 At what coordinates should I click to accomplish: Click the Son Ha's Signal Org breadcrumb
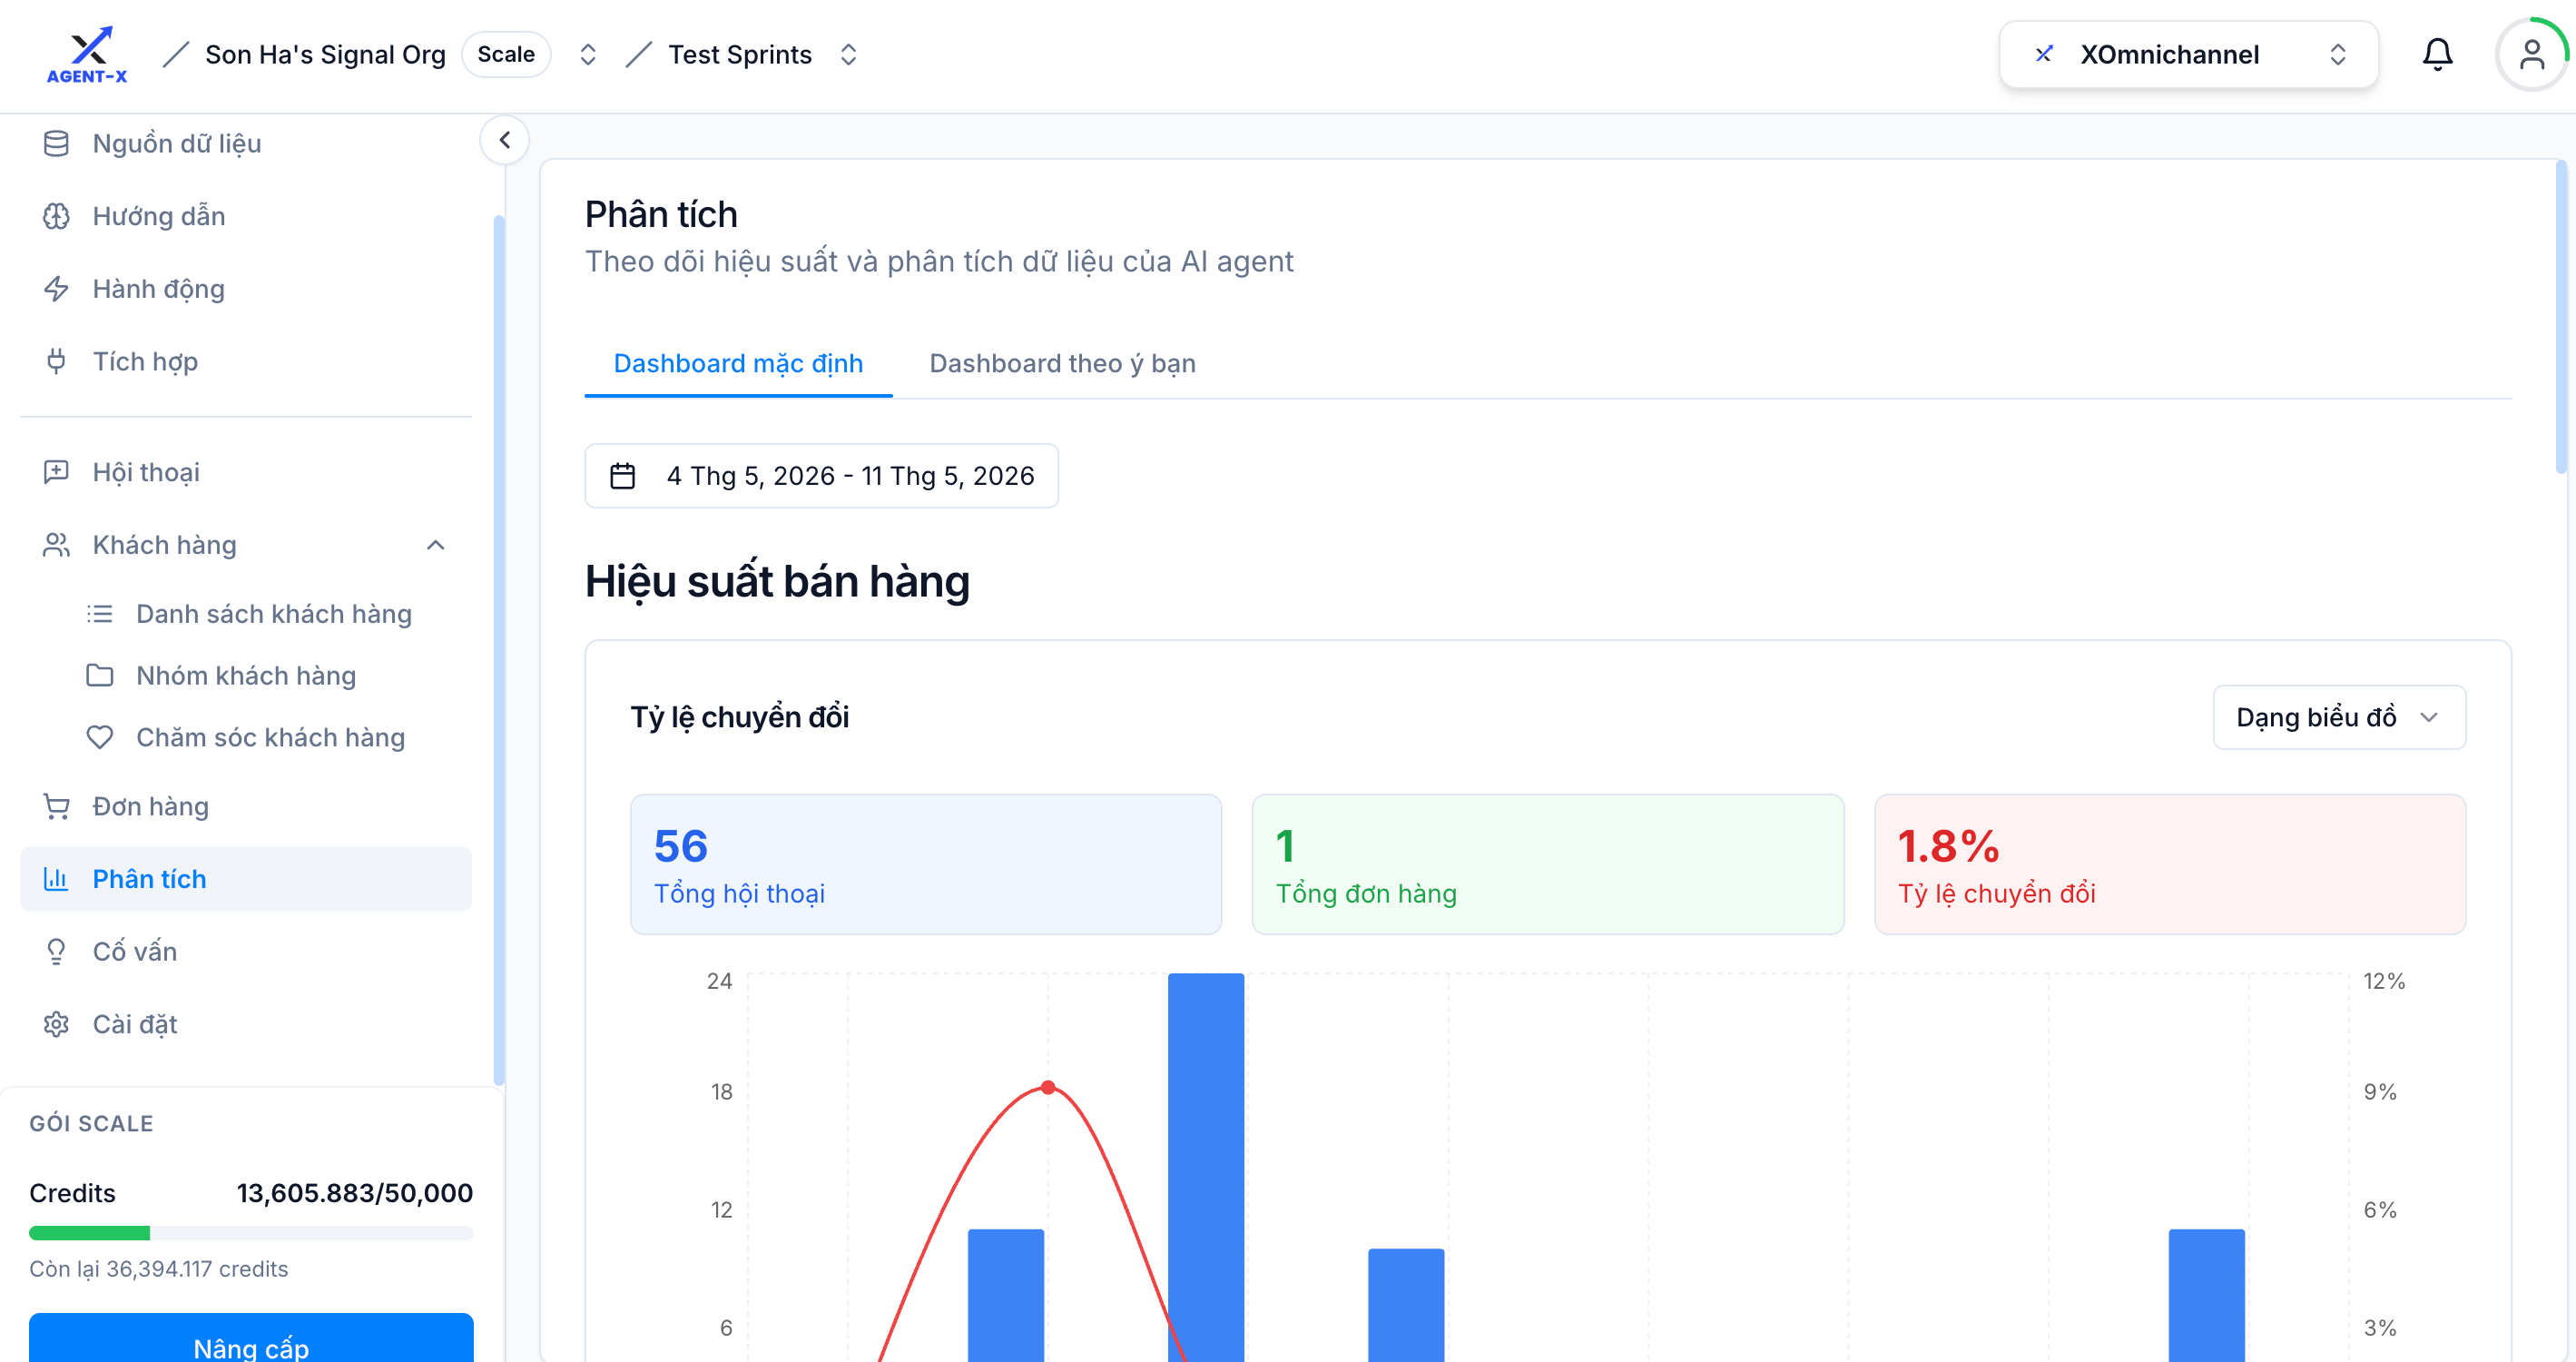pyautogui.click(x=325, y=54)
